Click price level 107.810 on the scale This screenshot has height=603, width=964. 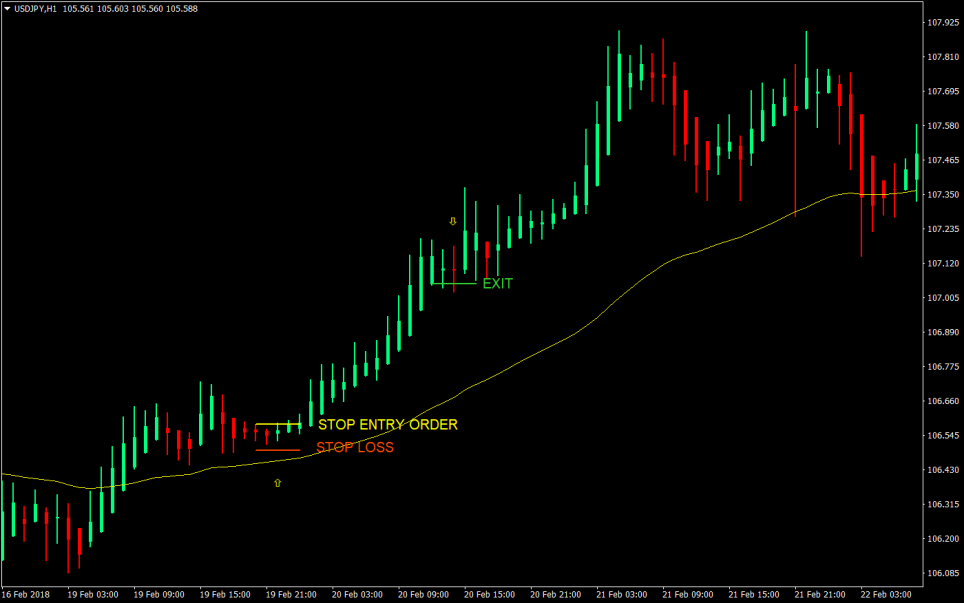tap(943, 57)
